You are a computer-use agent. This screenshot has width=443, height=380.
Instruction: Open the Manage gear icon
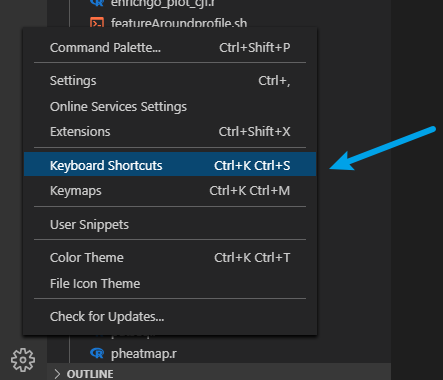tap(23, 360)
